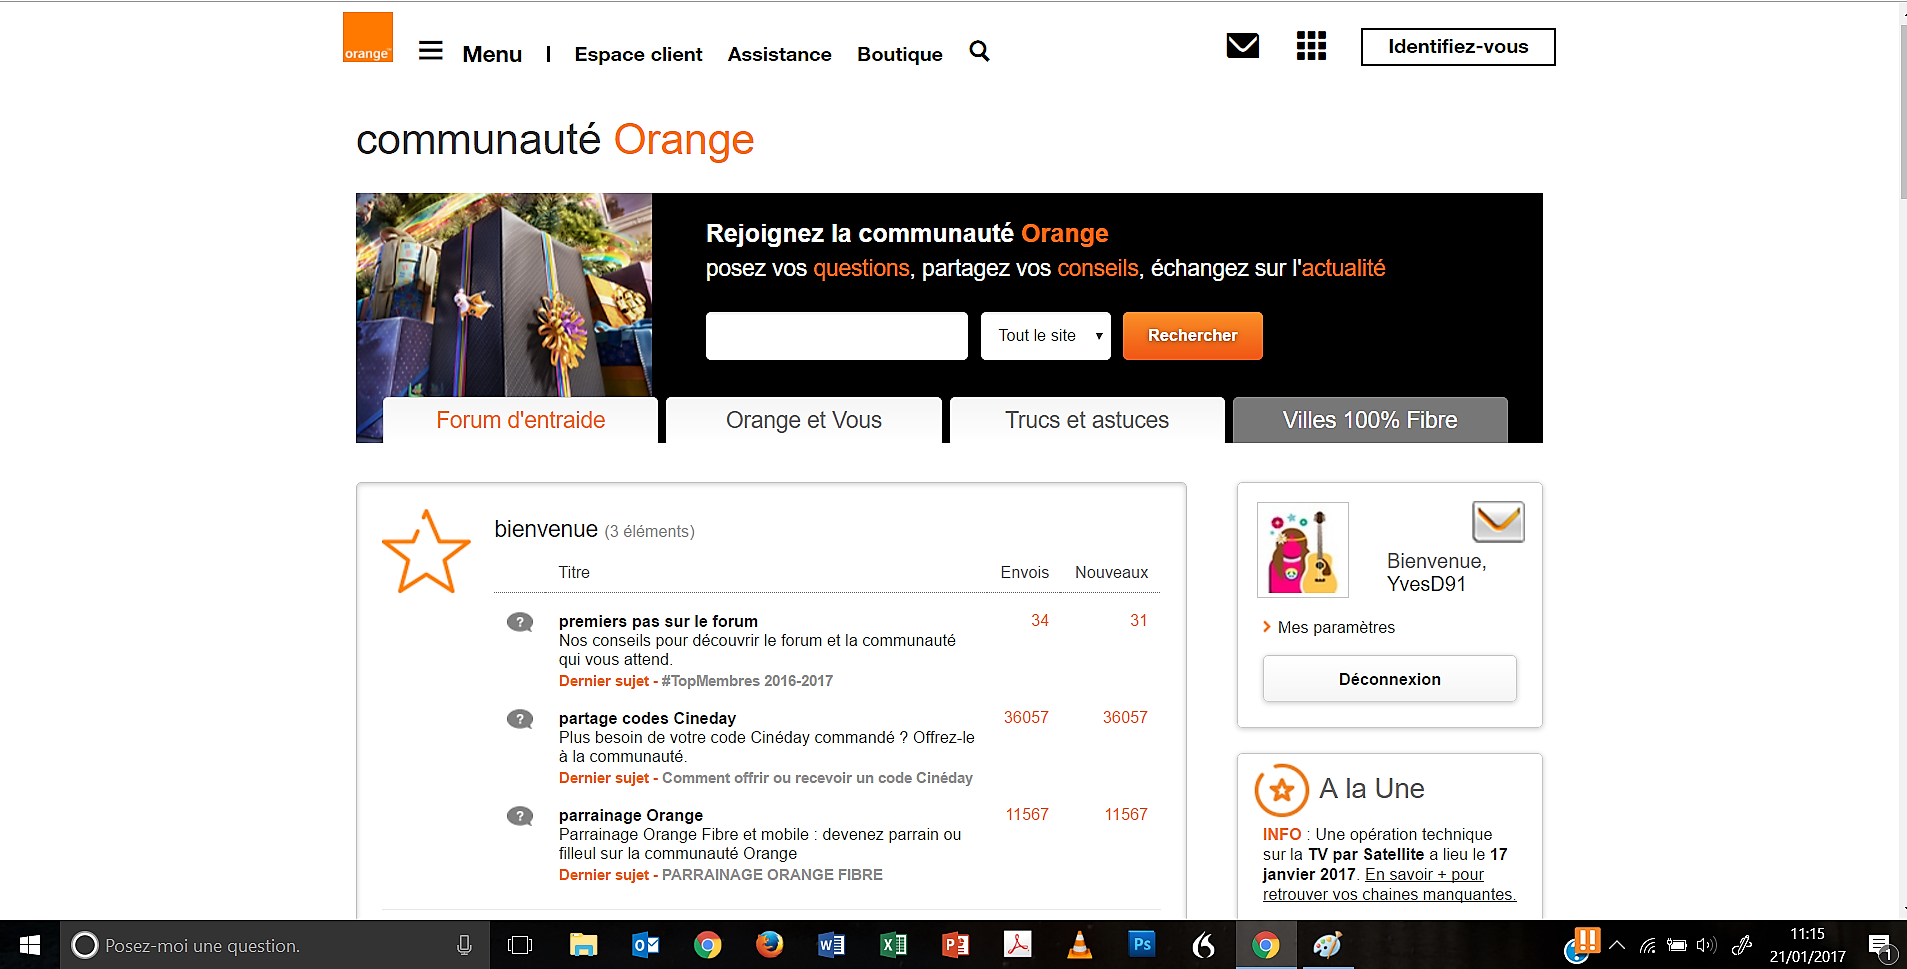Viewport: 1907px width, 969px height.
Task: Open last topic '#TopMembres 2016-2017'
Action: click(x=747, y=681)
